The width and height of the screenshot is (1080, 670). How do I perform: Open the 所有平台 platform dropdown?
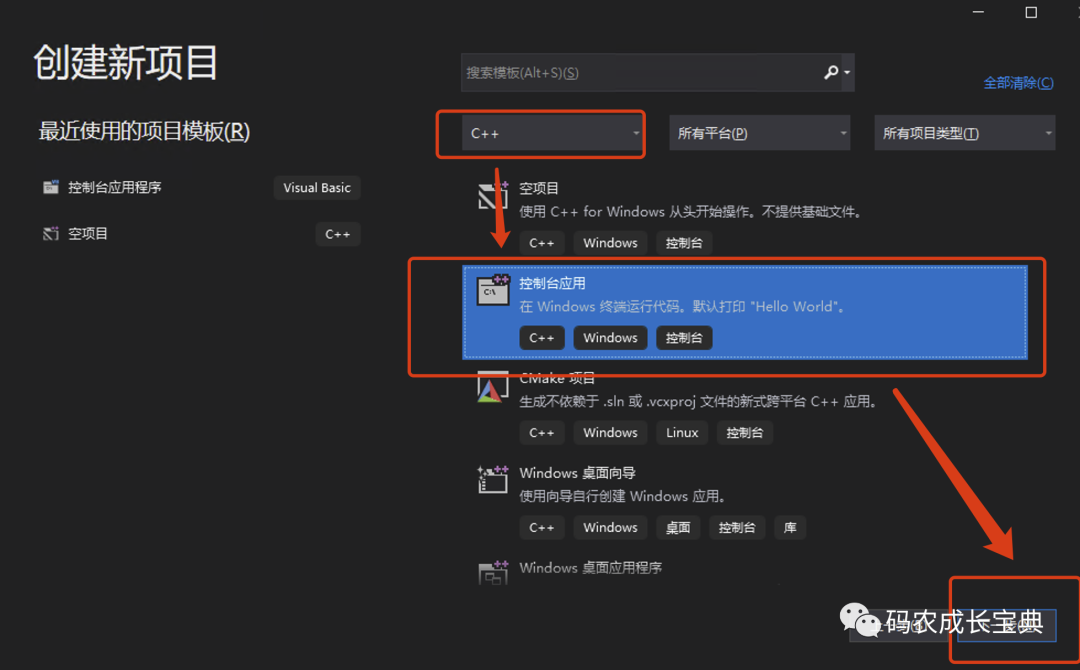click(760, 132)
